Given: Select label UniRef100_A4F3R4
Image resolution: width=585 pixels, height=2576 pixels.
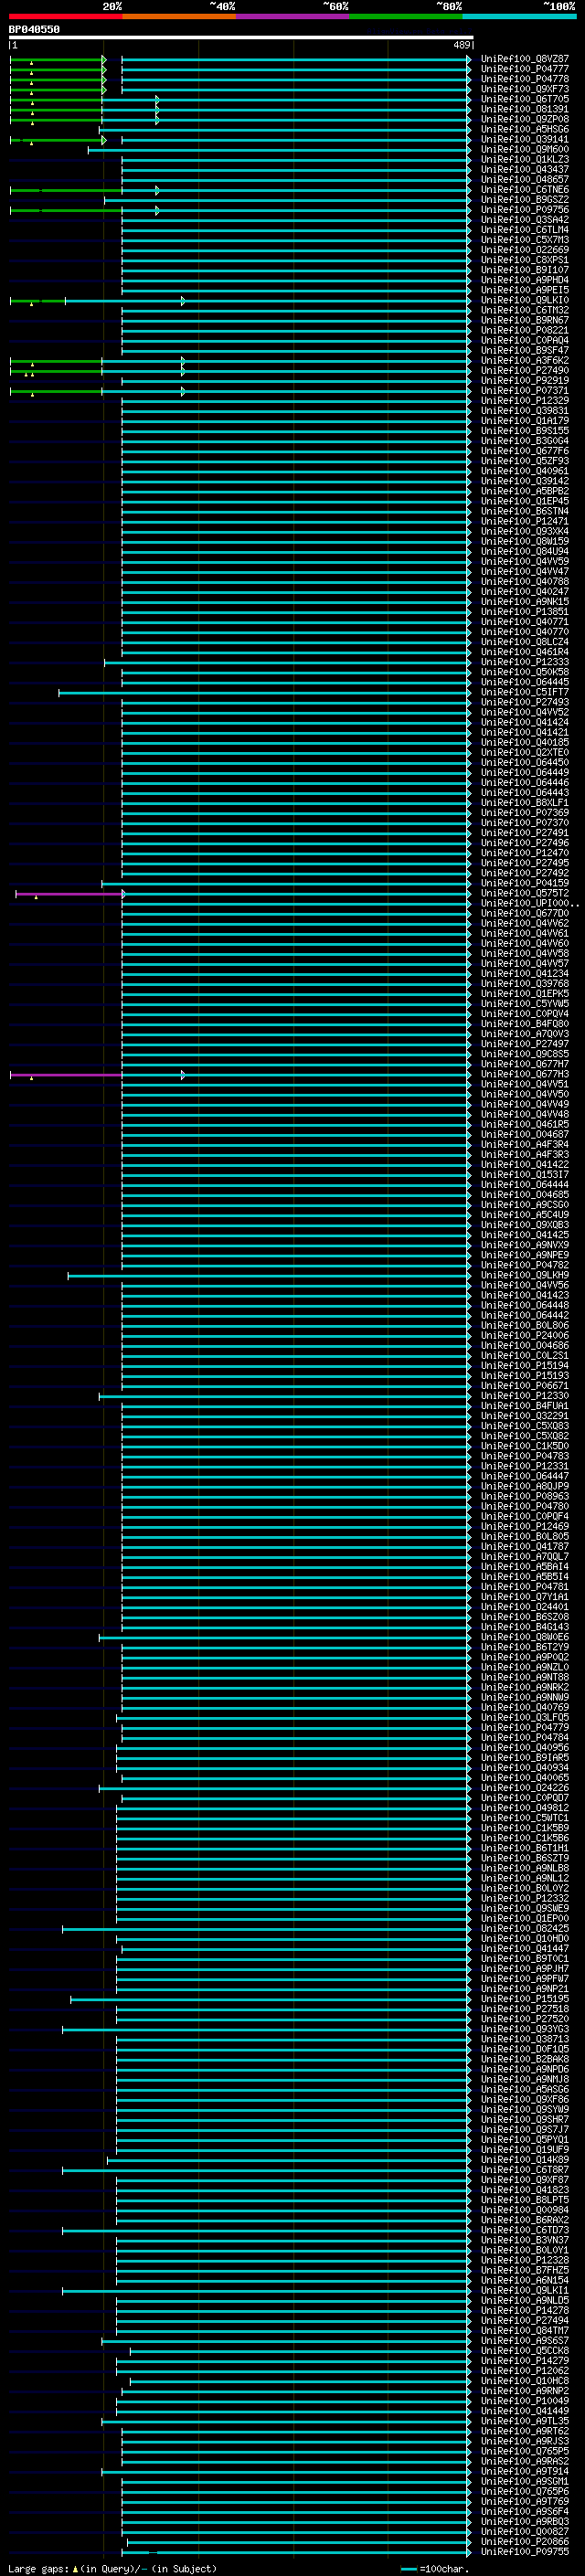Looking at the screenshot, I should pos(524,1145).
